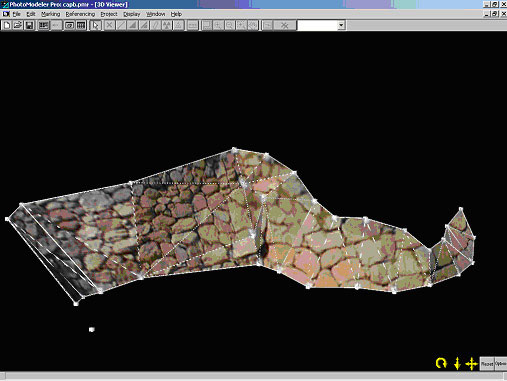This screenshot has height=381, width=507.
Task: Click the photo list toolbar icon
Action: (43, 25)
